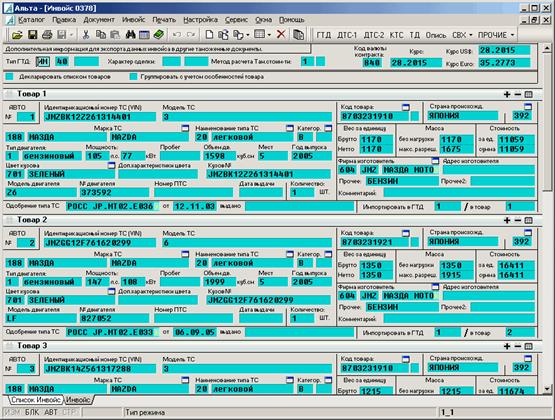This screenshot has width=555, height=420.
Task: Click the printer icon in the toolbar
Action: pos(47,35)
